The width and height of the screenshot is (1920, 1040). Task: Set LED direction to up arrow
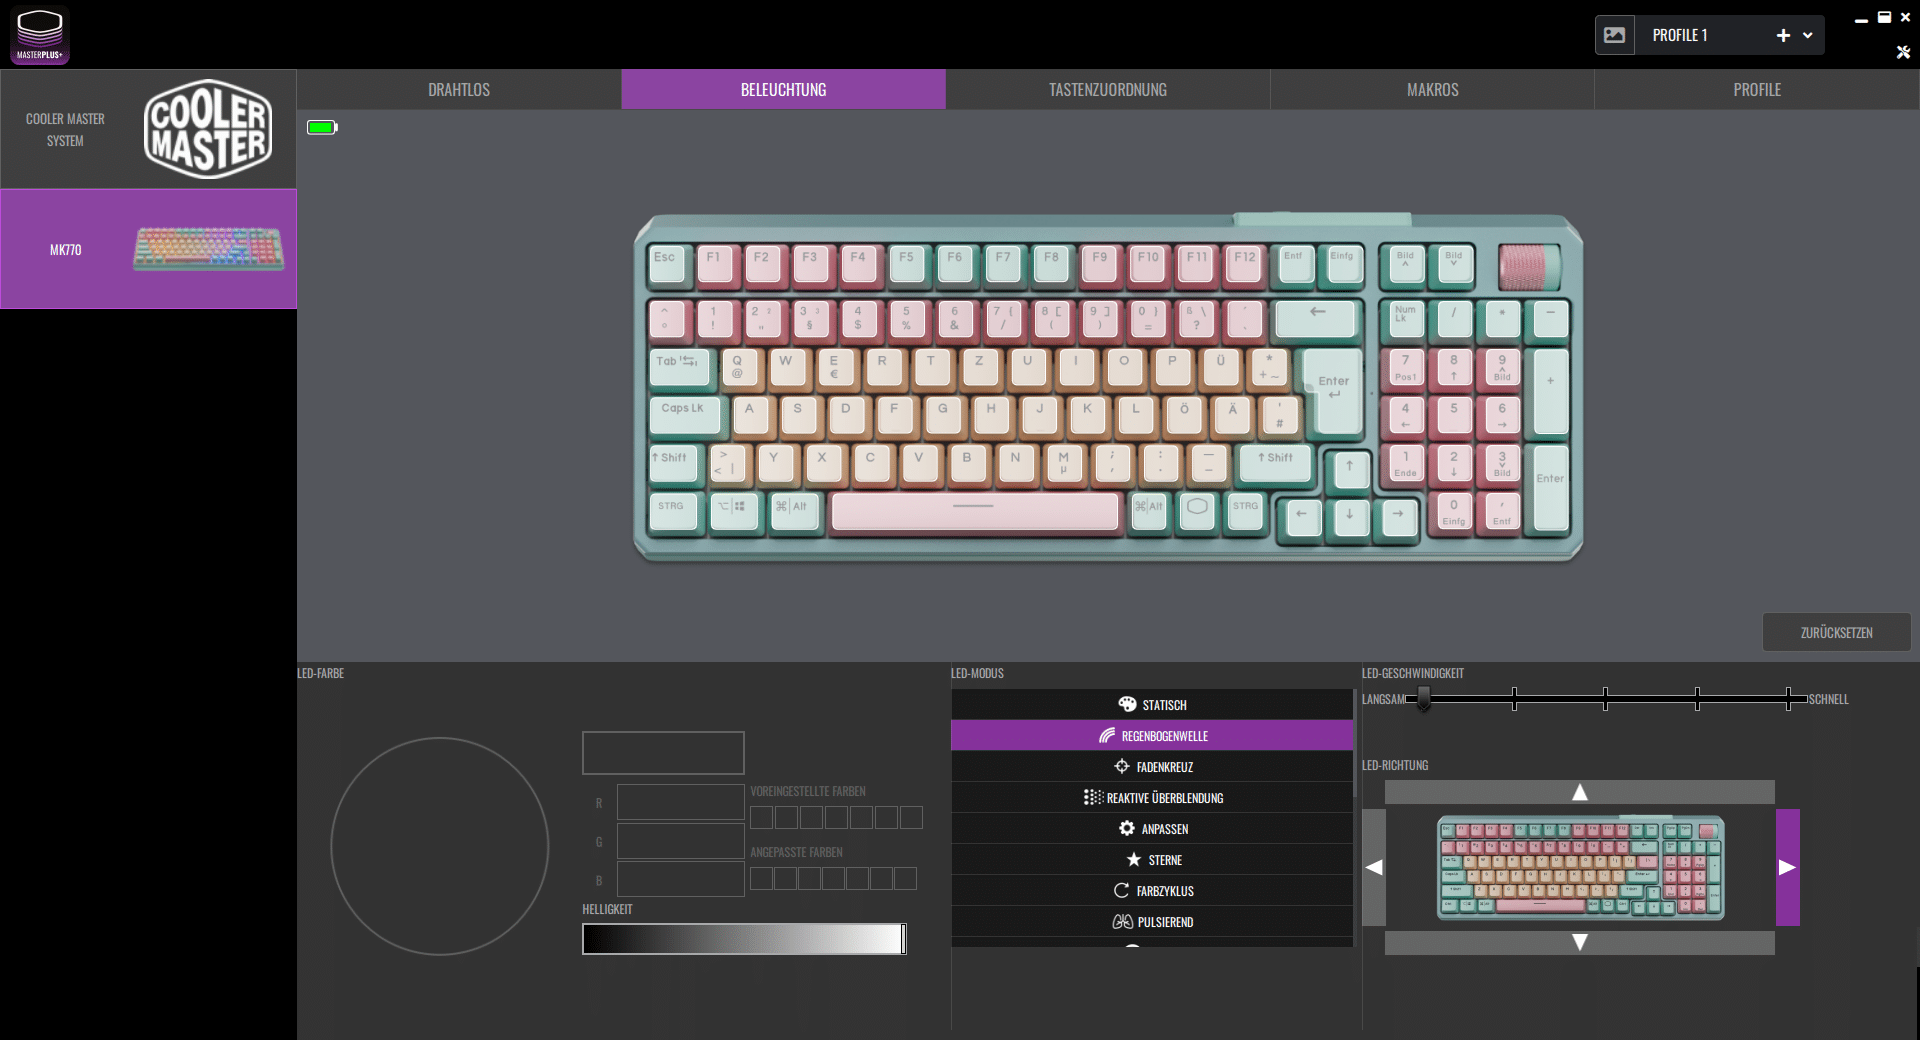[1579, 792]
